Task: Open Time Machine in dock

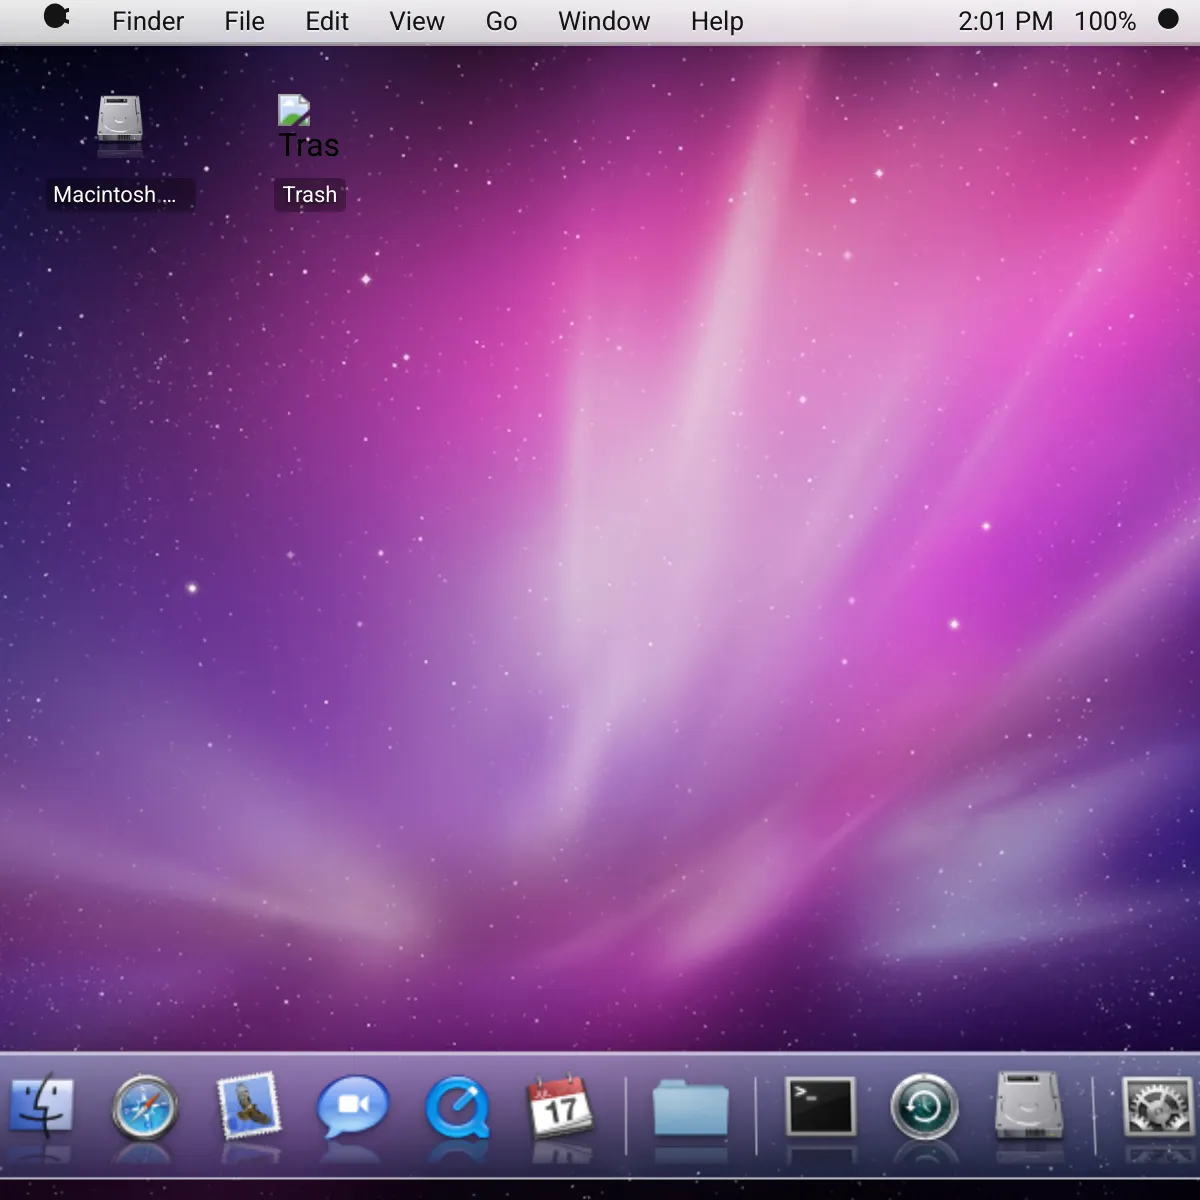Action: pyautogui.click(x=924, y=1107)
